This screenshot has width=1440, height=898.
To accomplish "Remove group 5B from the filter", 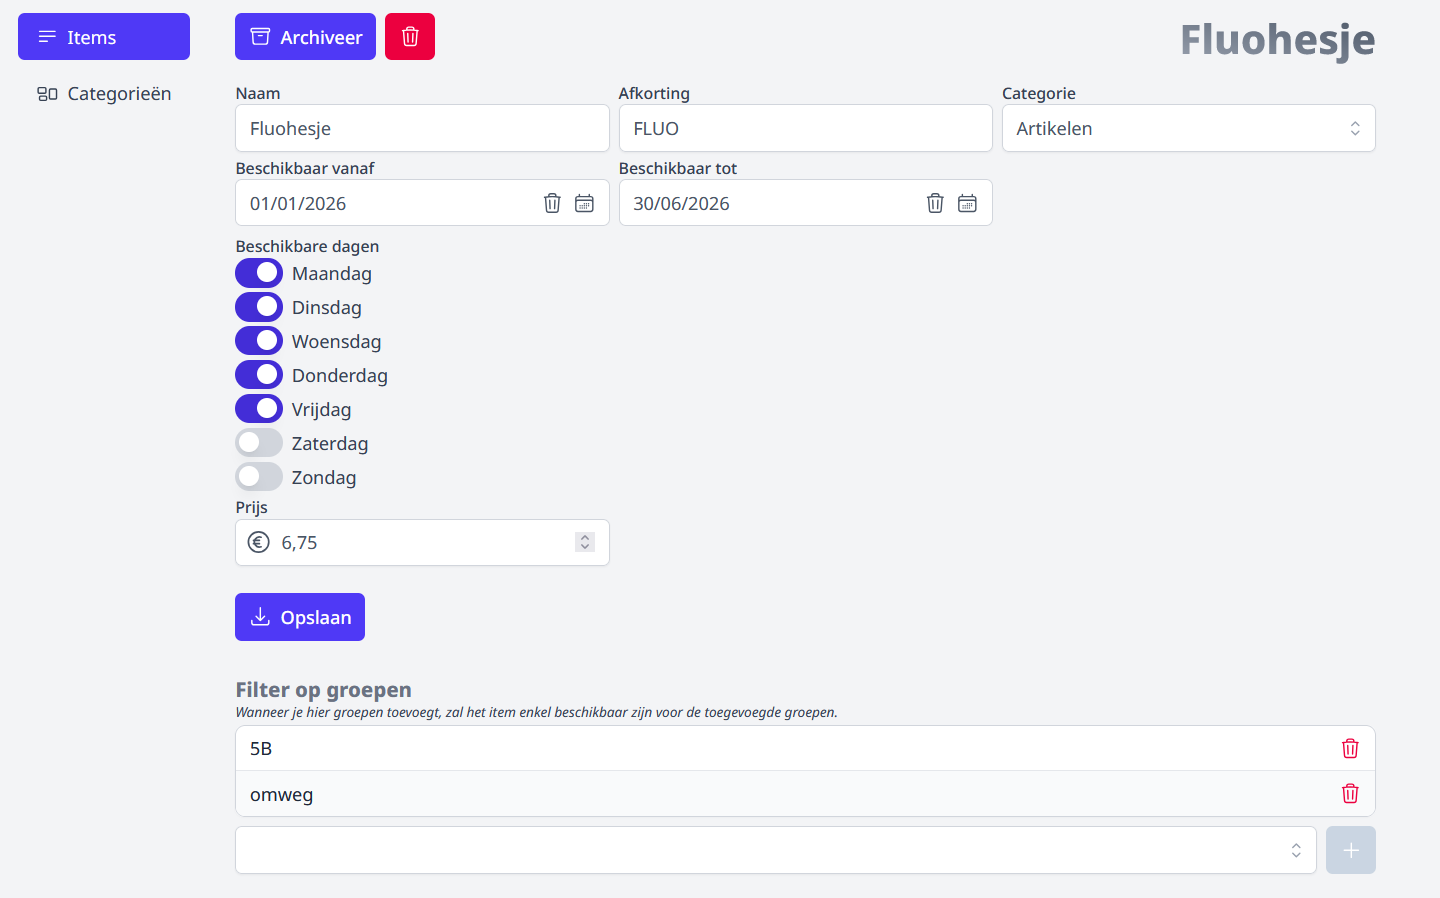I will coord(1350,748).
